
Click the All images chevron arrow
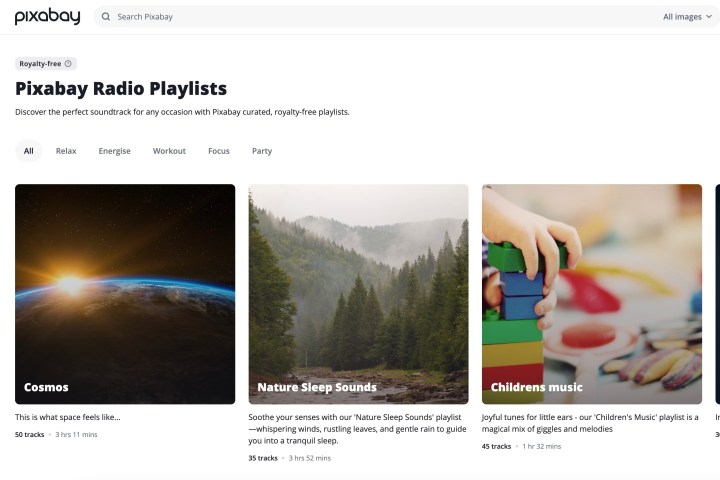pyautogui.click(x=709, y=17)
